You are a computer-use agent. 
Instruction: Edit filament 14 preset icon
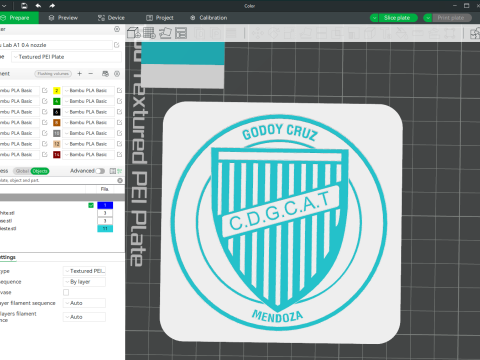tap(119, 154)
